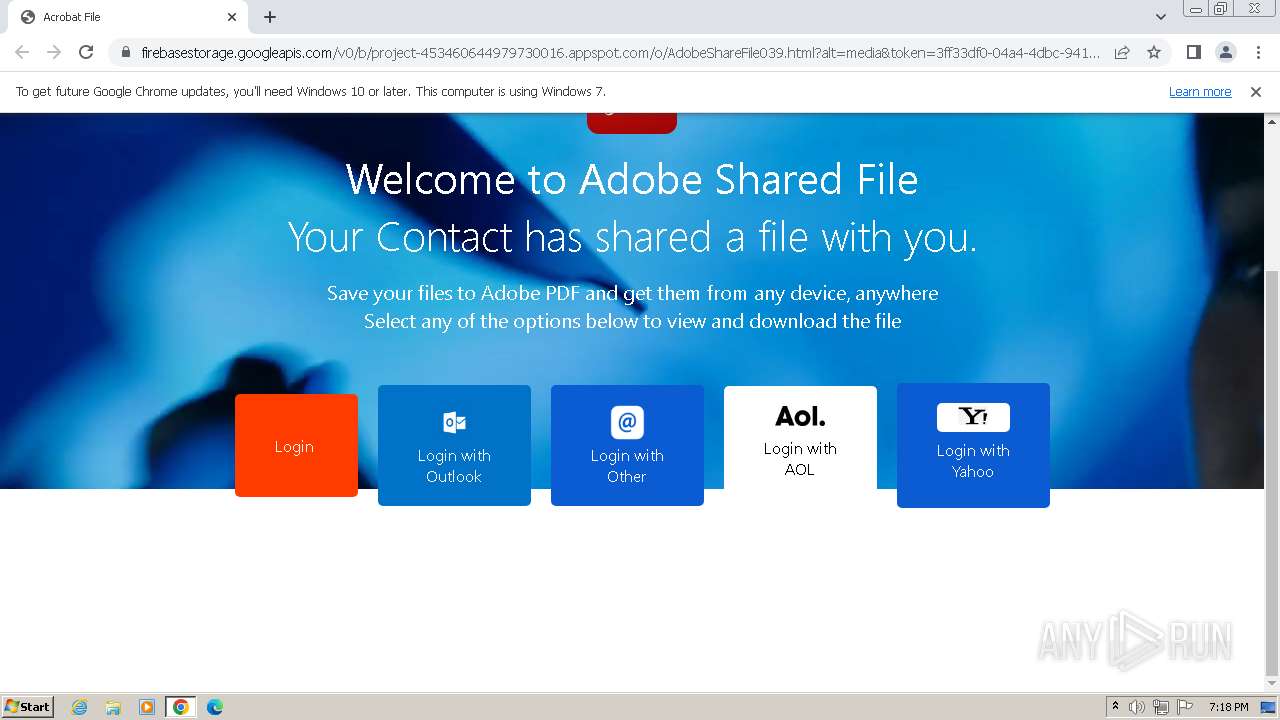Click the taskbar clock showing 7:18 PM
The image size is (1280, 720).
[x=1228, y=707]
